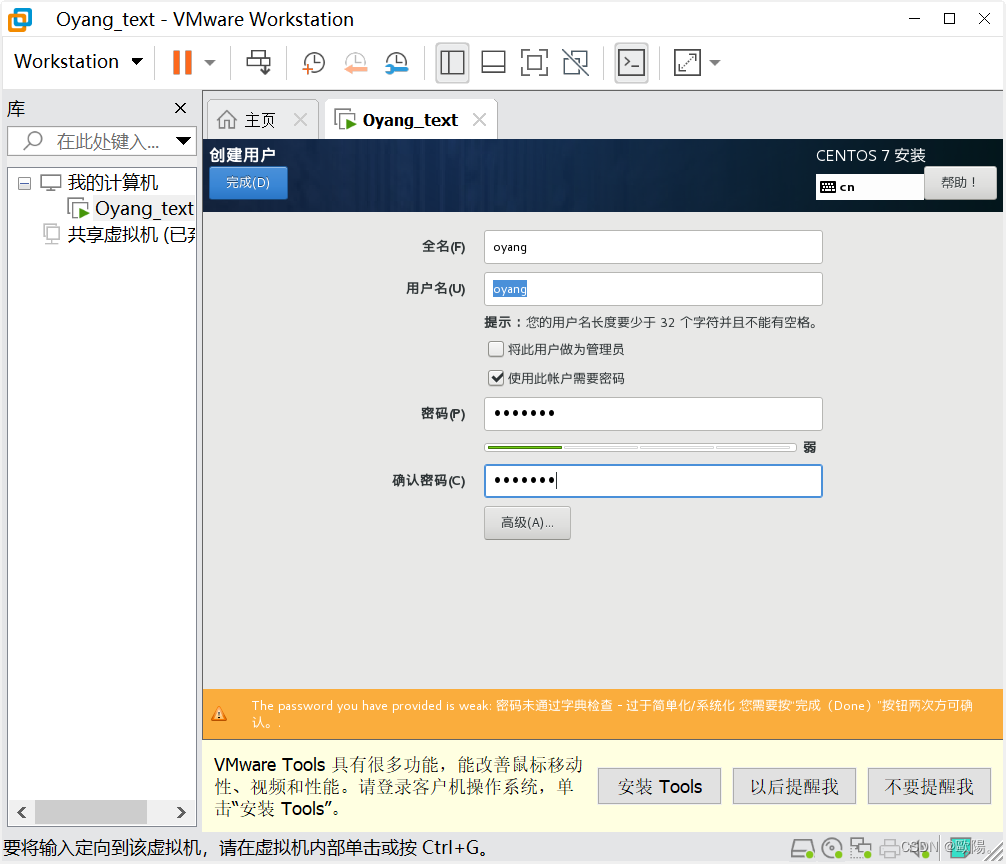Click the 密码 password field

click(653, 414)
